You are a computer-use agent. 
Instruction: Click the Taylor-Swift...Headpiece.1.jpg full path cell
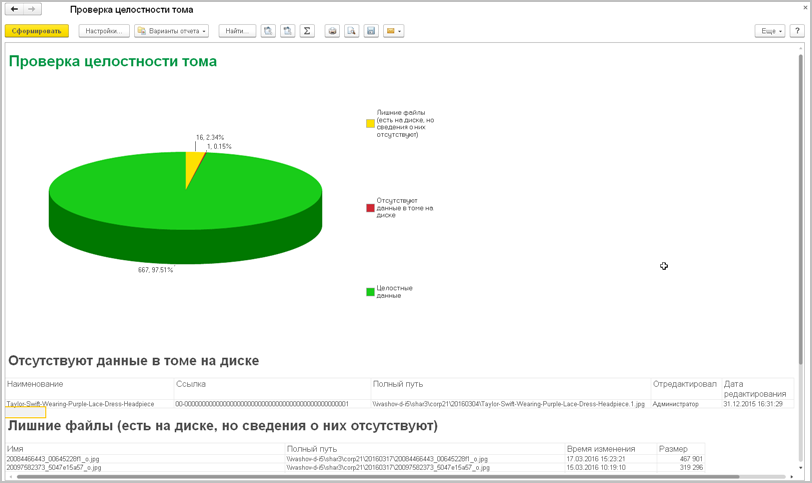509,404
